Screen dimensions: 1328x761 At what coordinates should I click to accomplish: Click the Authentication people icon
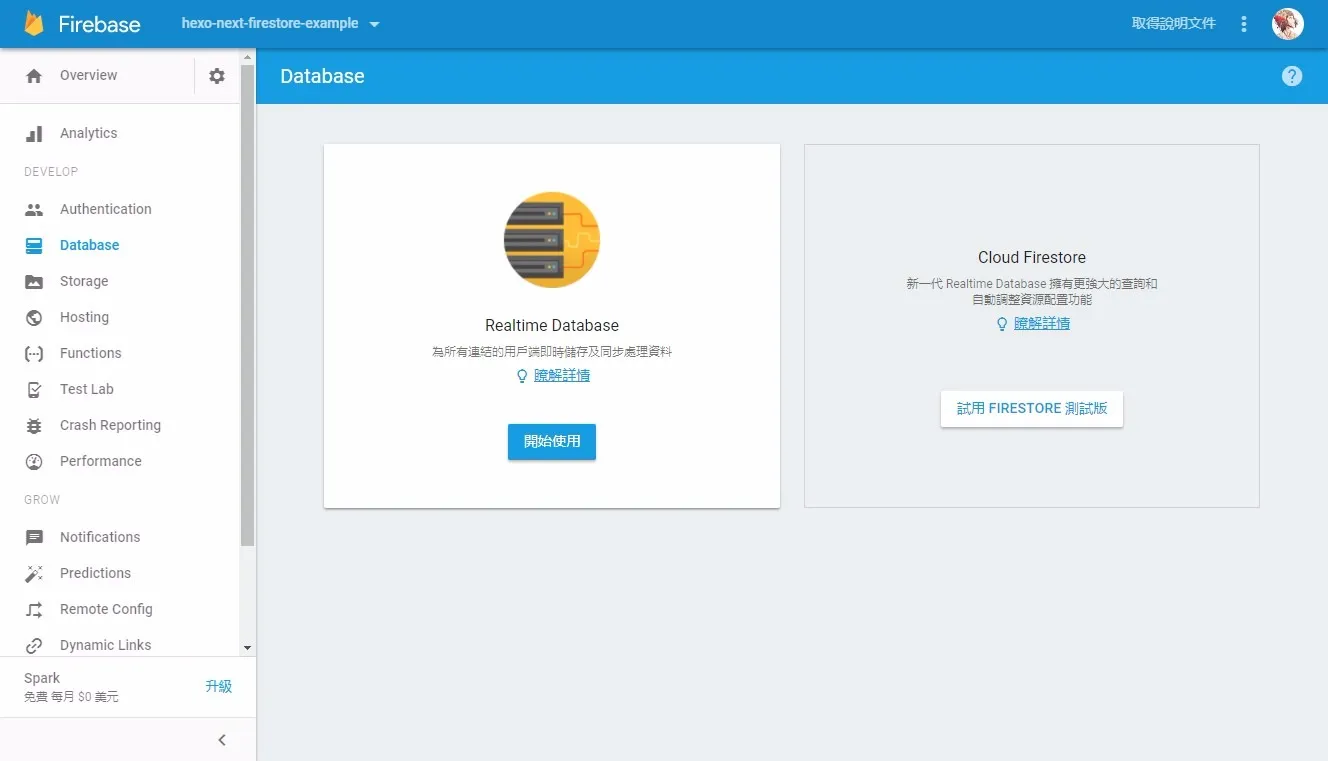[34, 209]
